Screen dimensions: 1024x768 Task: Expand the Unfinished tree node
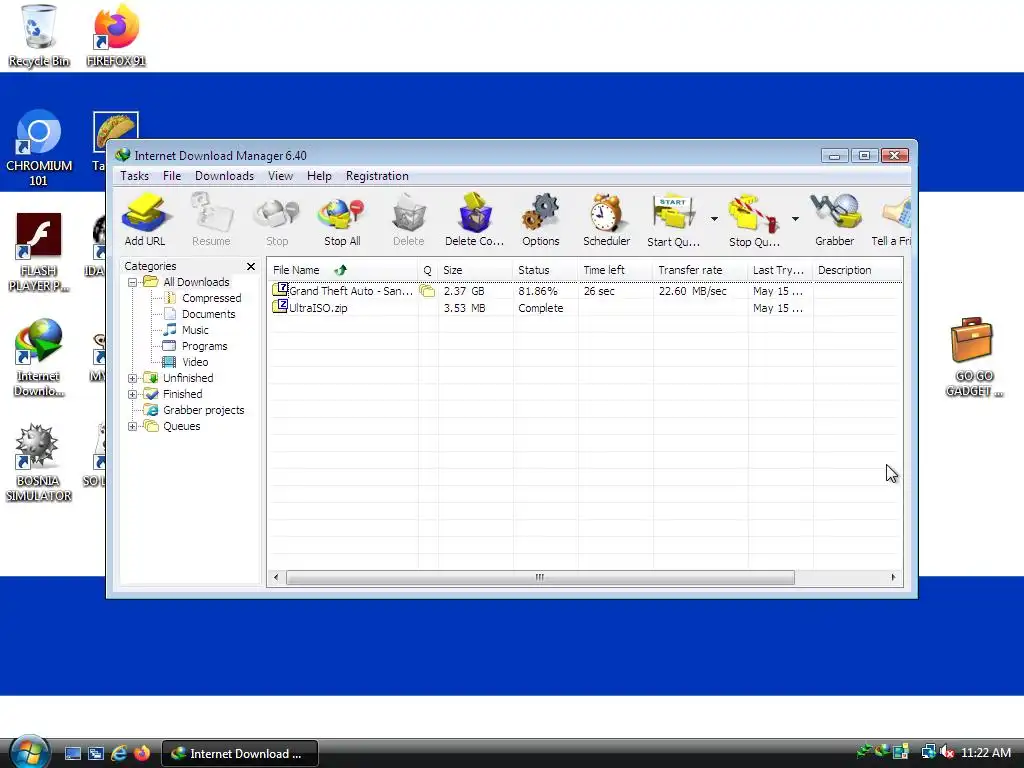(133, 378)
